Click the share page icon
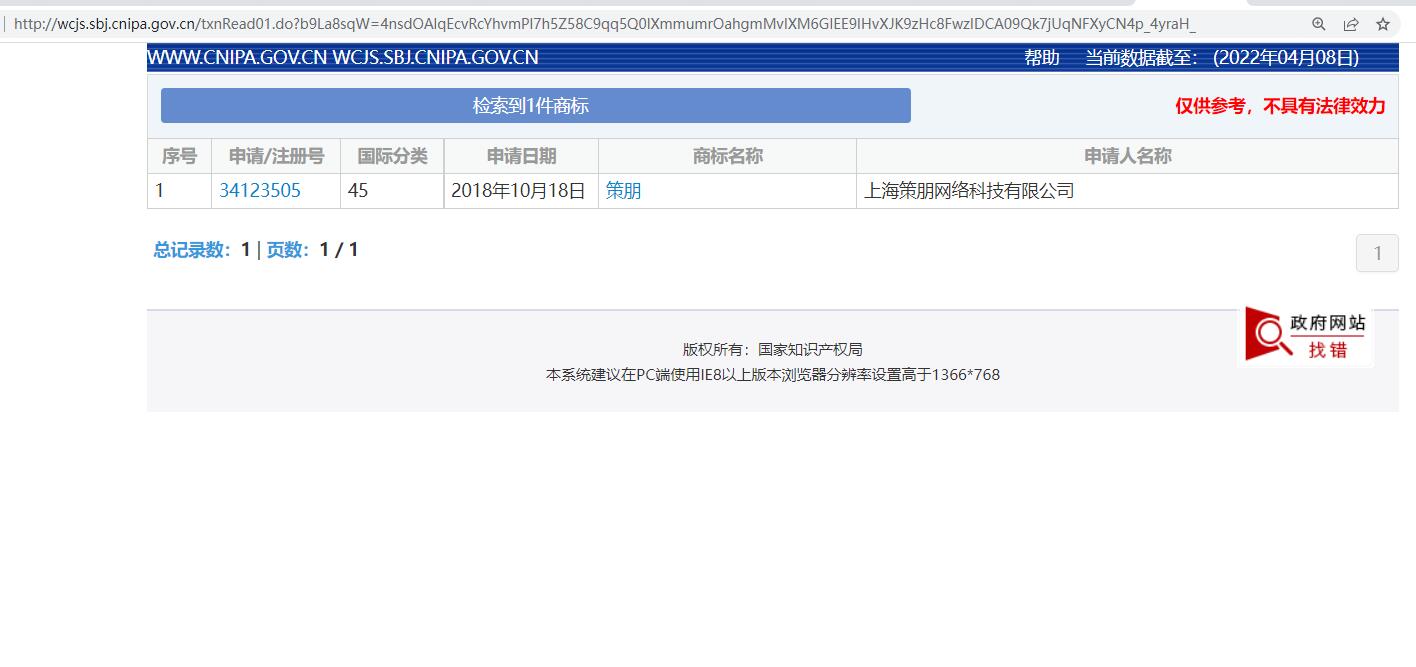Image resolution: width=1416 pixels, height=667 pixels. 1351,23
